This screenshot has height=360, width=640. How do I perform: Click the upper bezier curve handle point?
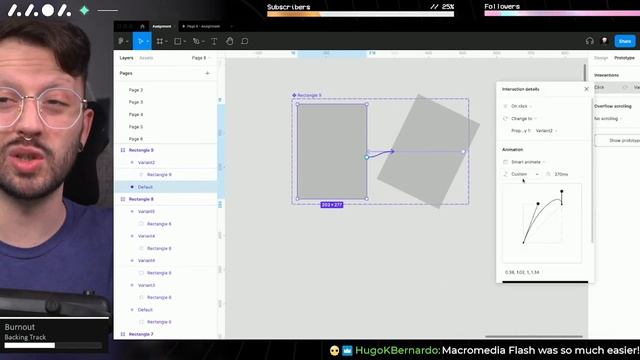[562, 191]
